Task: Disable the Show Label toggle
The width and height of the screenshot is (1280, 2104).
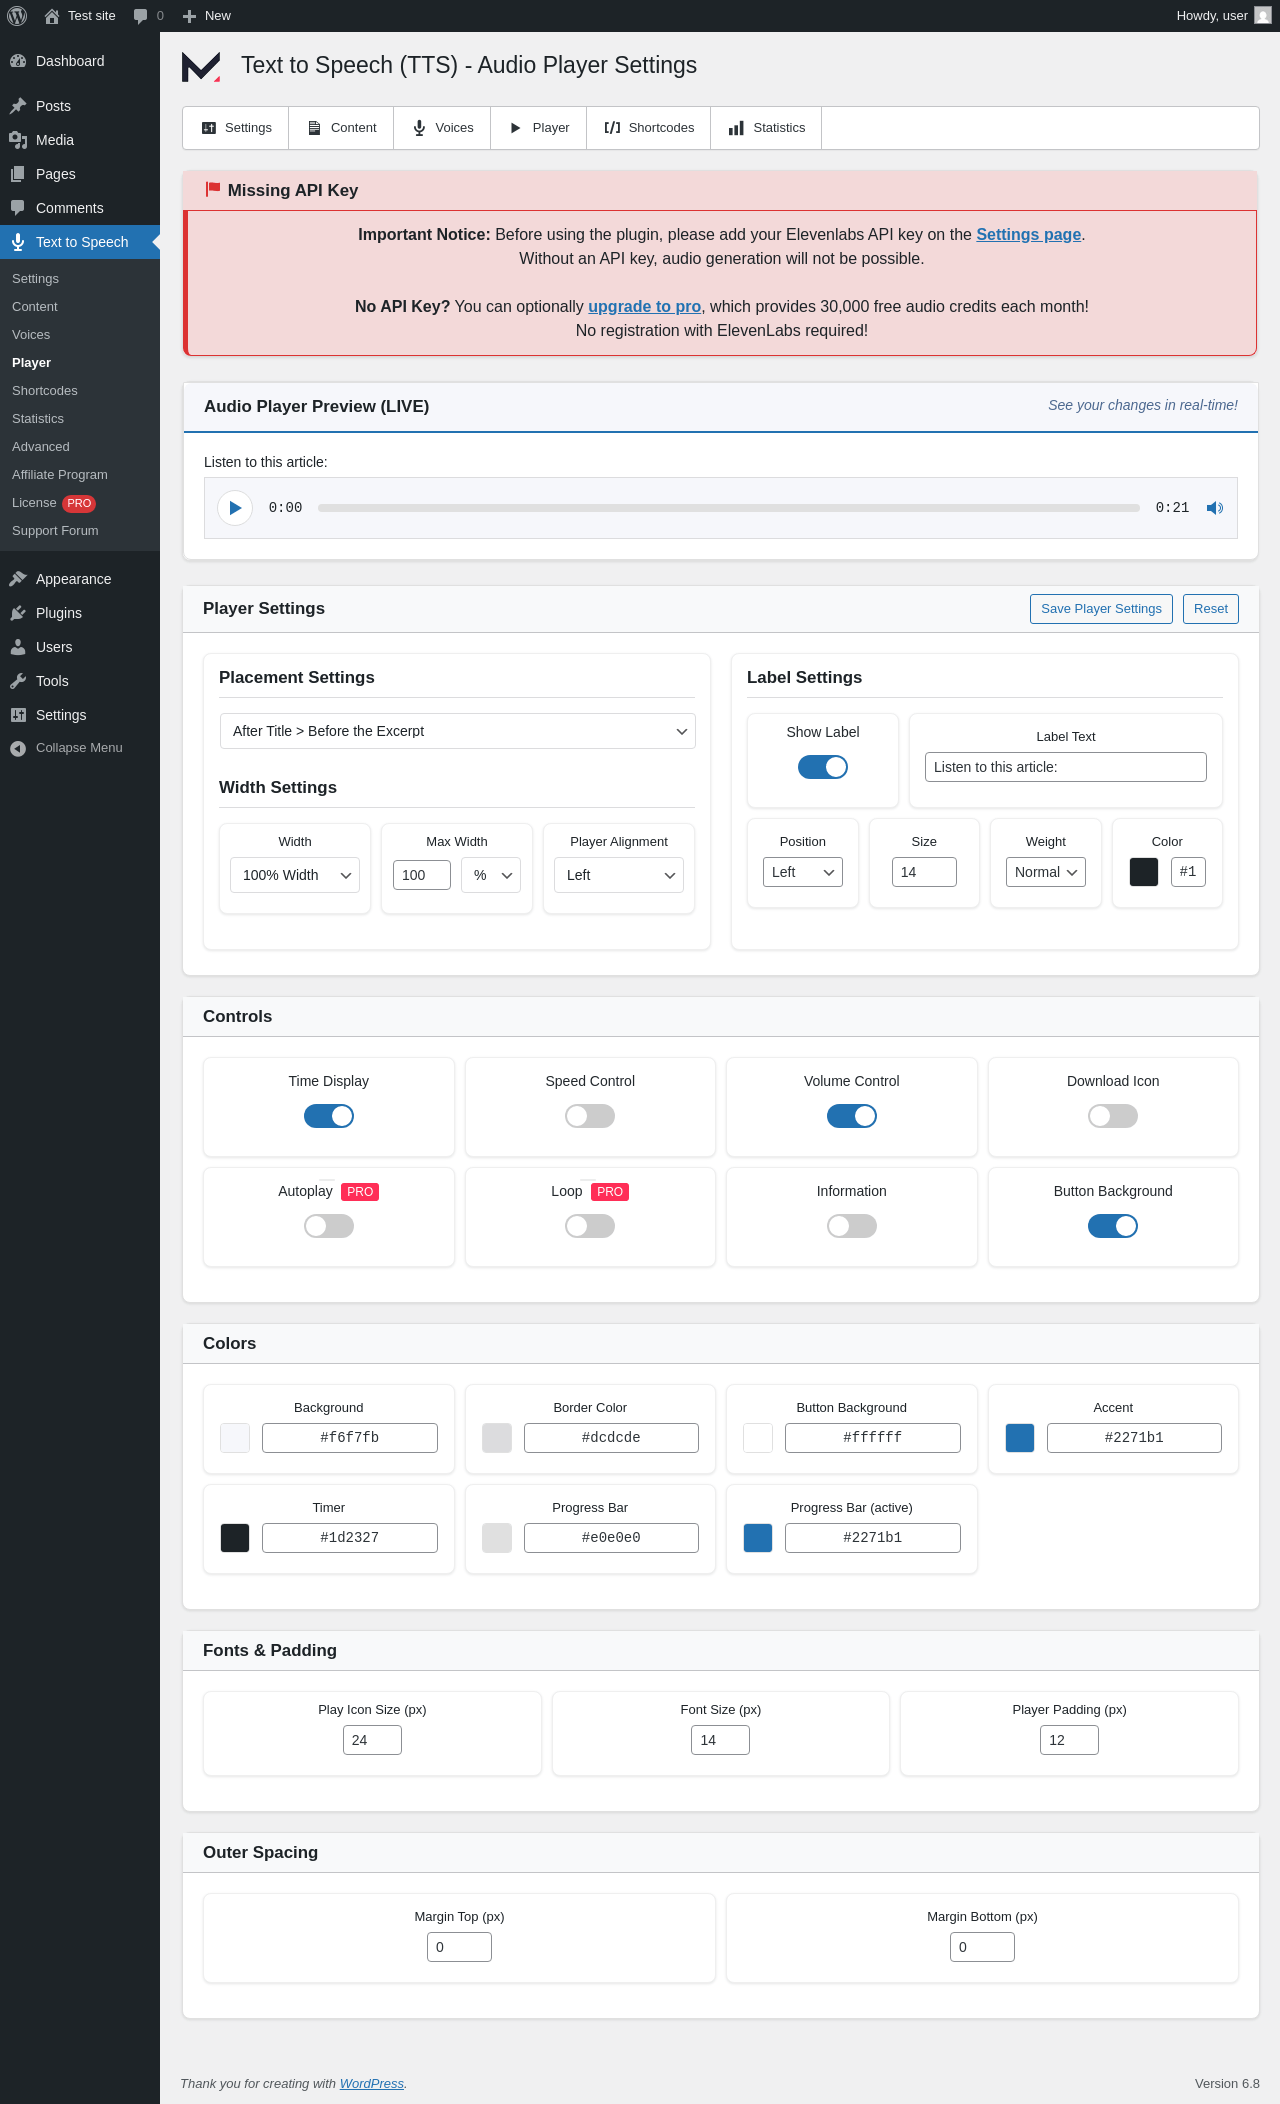Action: click(823, 767)
